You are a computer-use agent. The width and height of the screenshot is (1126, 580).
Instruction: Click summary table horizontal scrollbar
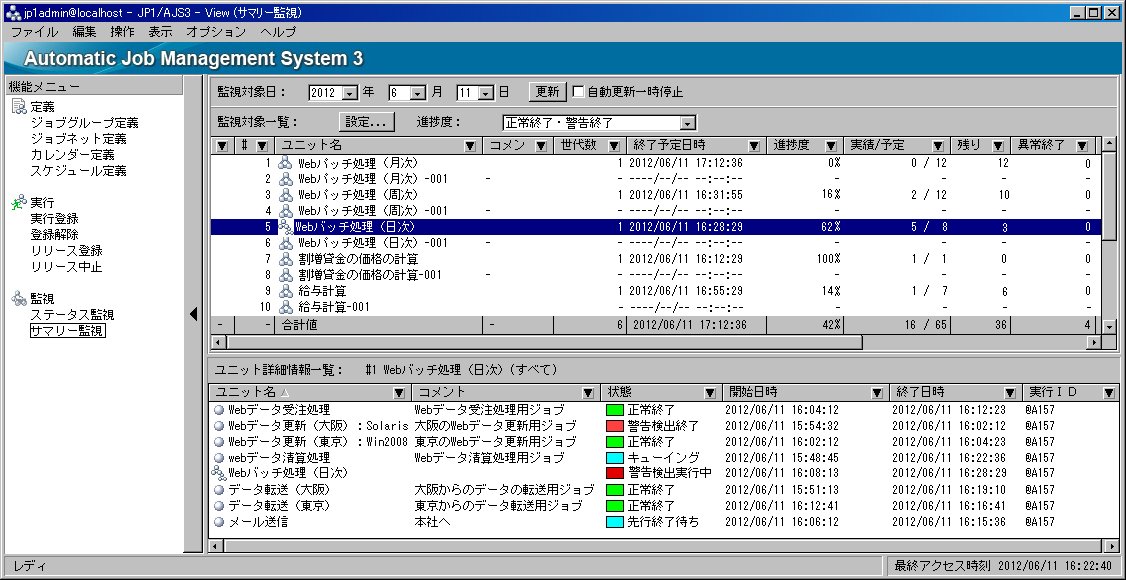tap(544, 342)
